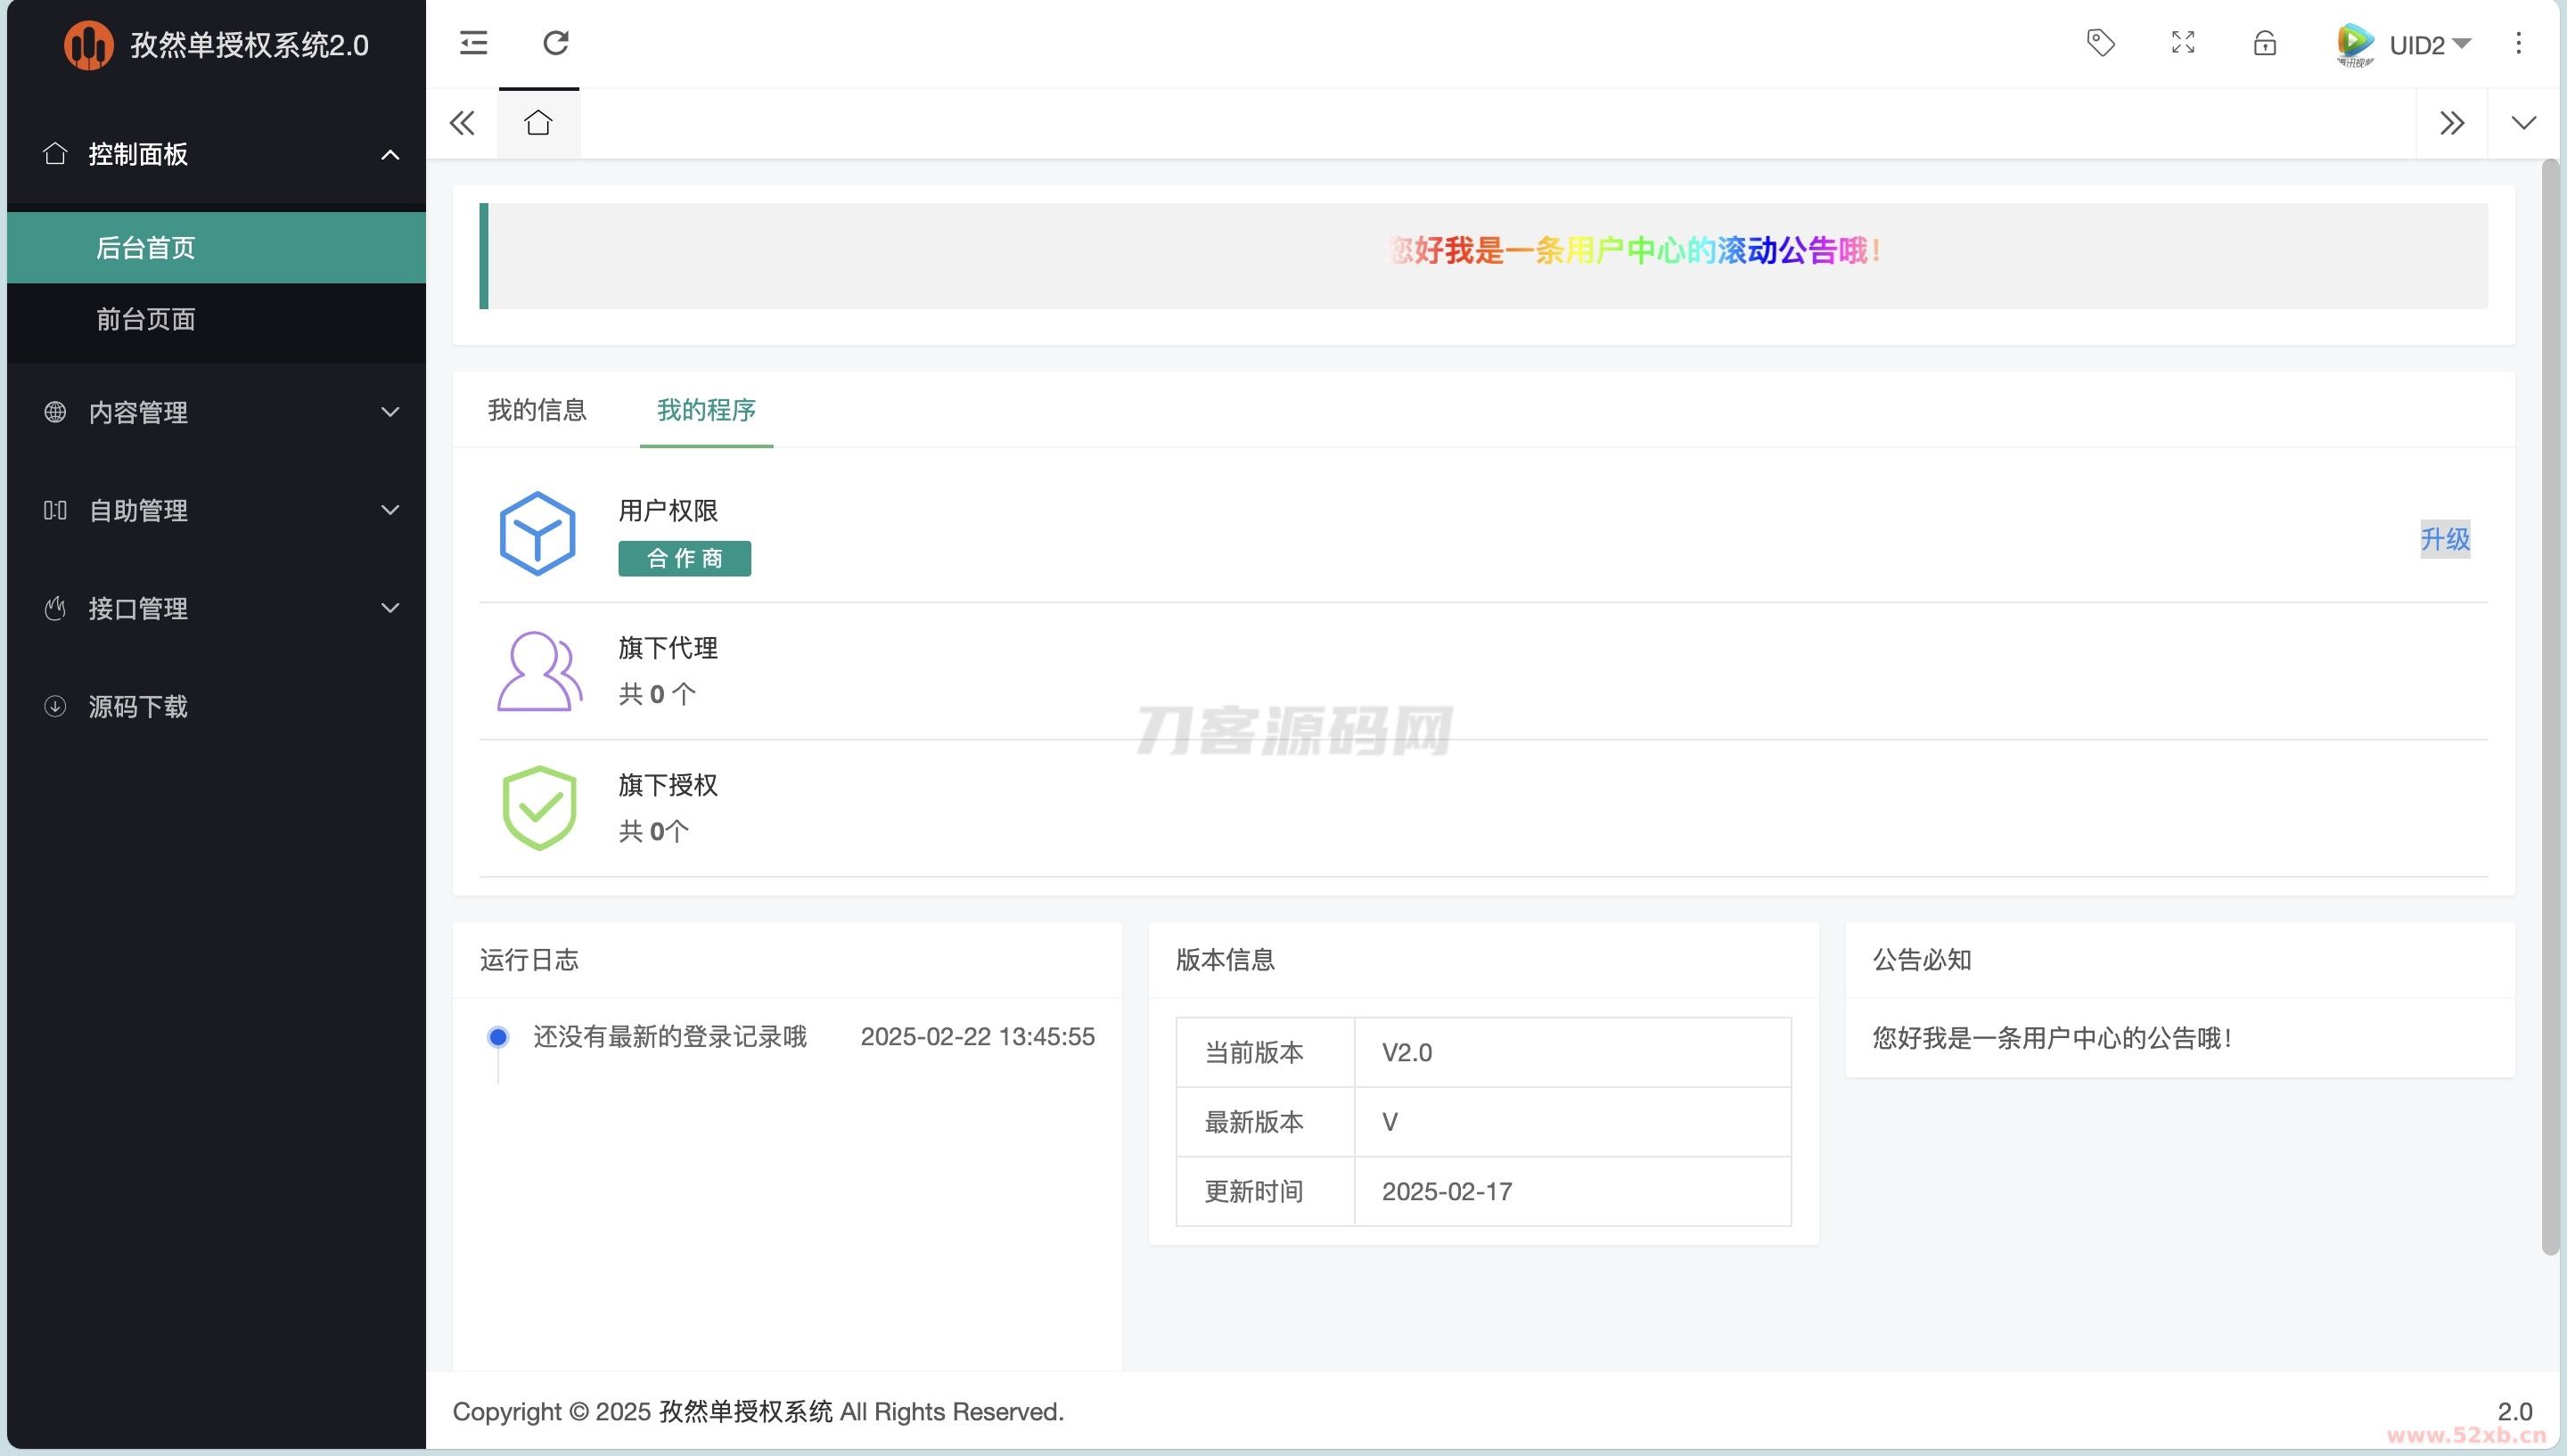Open 前台页面 in the sidebar

point(146,319)
